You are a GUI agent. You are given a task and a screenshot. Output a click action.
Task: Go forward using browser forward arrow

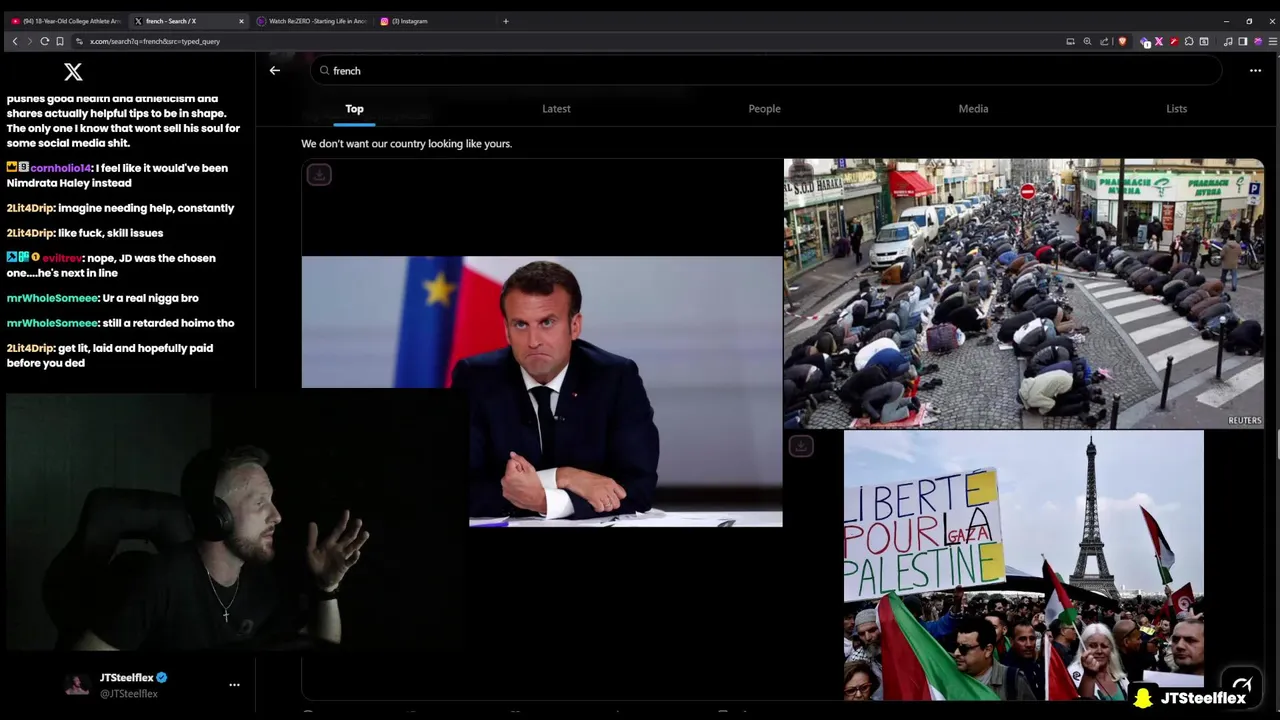pos(29,41)
